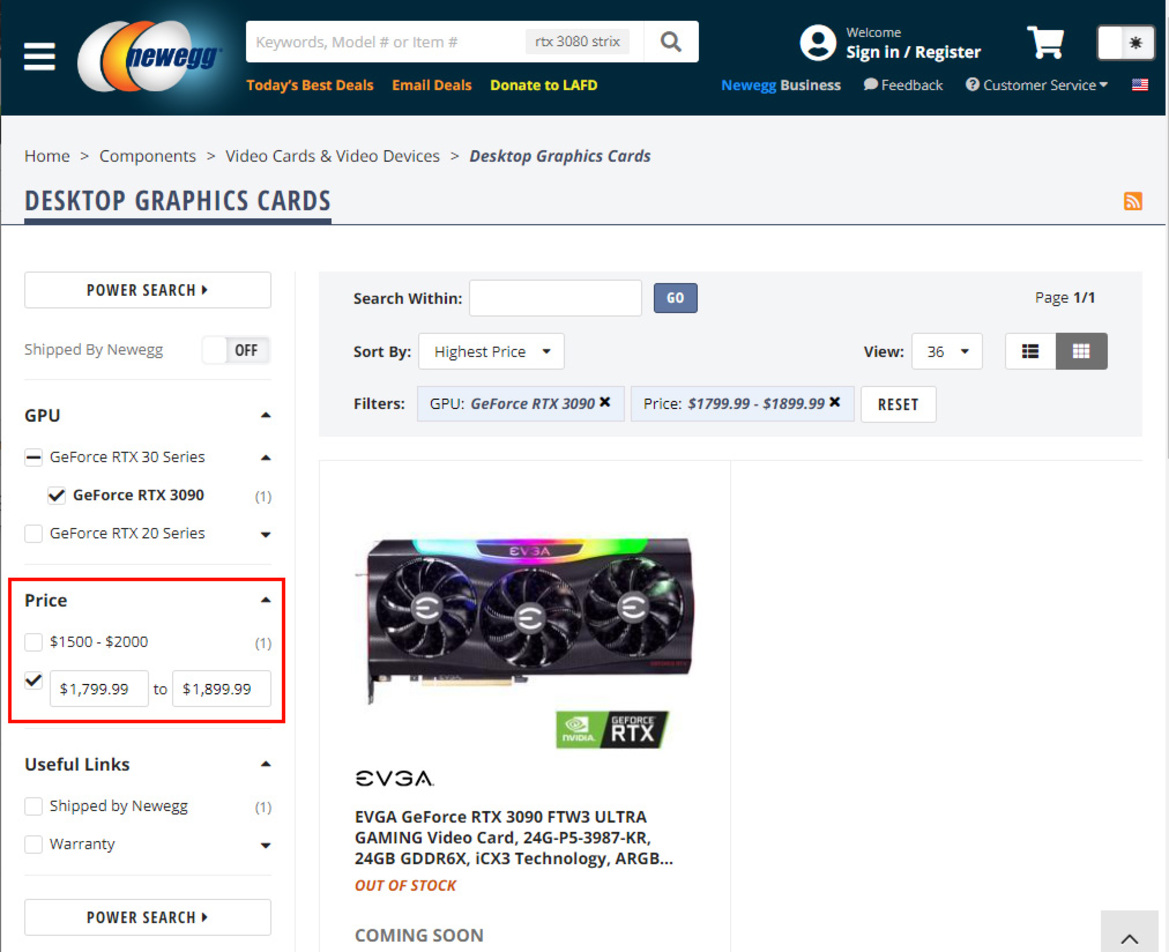Click the Desktop Graphics Cards breadcrumb
Screen dimensions: 1169x952
point(560,156)
